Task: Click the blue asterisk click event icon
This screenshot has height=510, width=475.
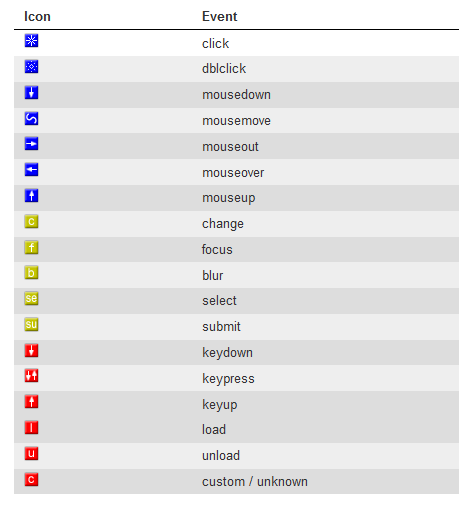Action: [x=31, y=41]
